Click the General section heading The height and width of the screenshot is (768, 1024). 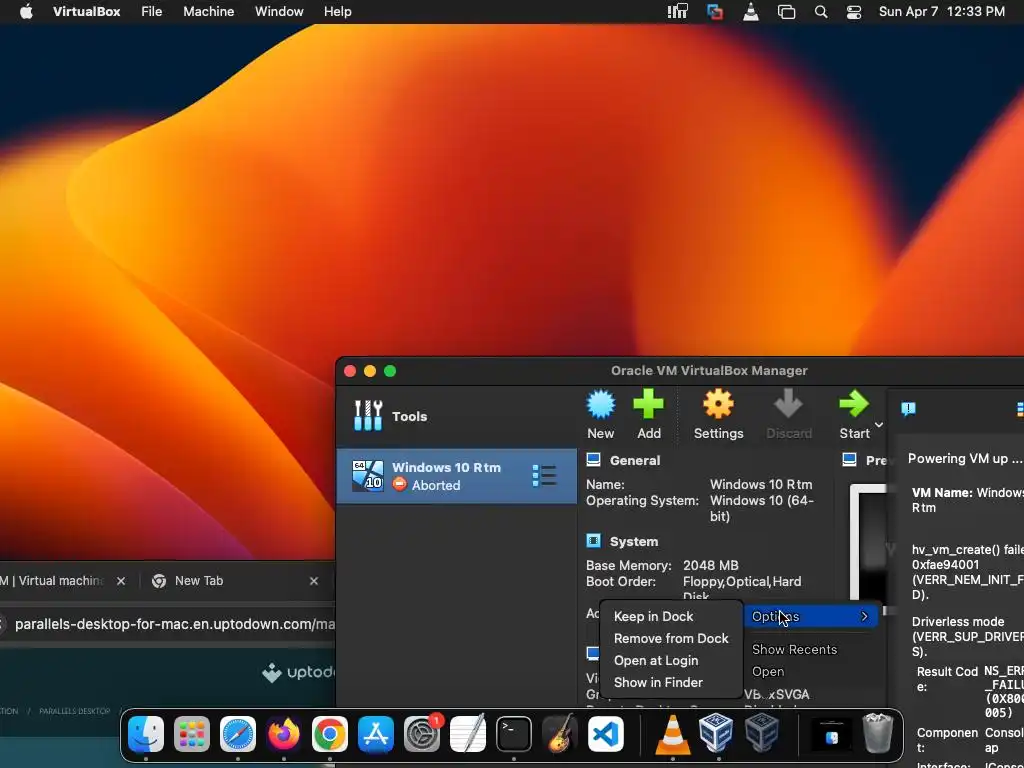[x=634, y=460]
